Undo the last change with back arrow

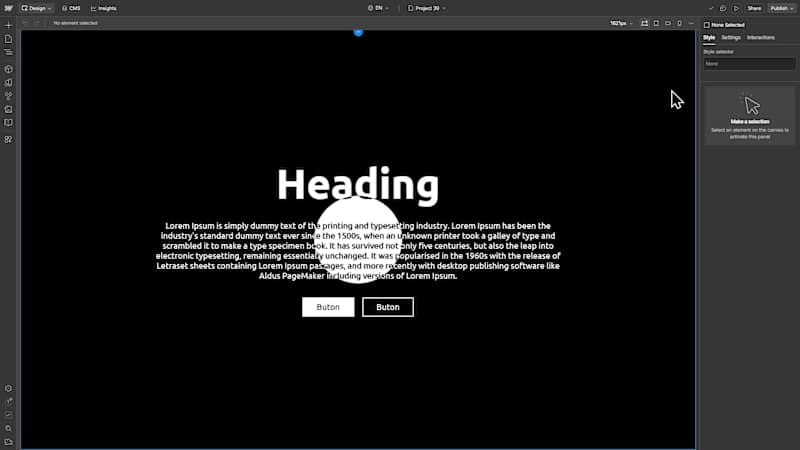(25, 23)
